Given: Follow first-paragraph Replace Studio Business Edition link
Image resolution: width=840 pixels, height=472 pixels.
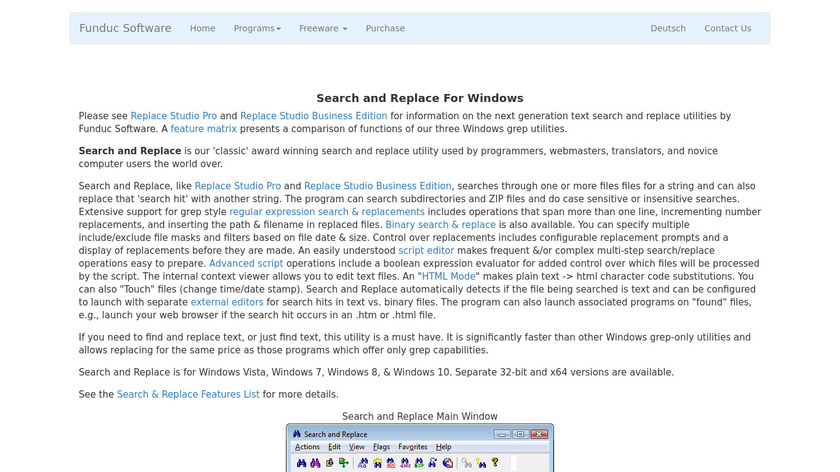Looking at the screenshot, I should click(313, 116).
